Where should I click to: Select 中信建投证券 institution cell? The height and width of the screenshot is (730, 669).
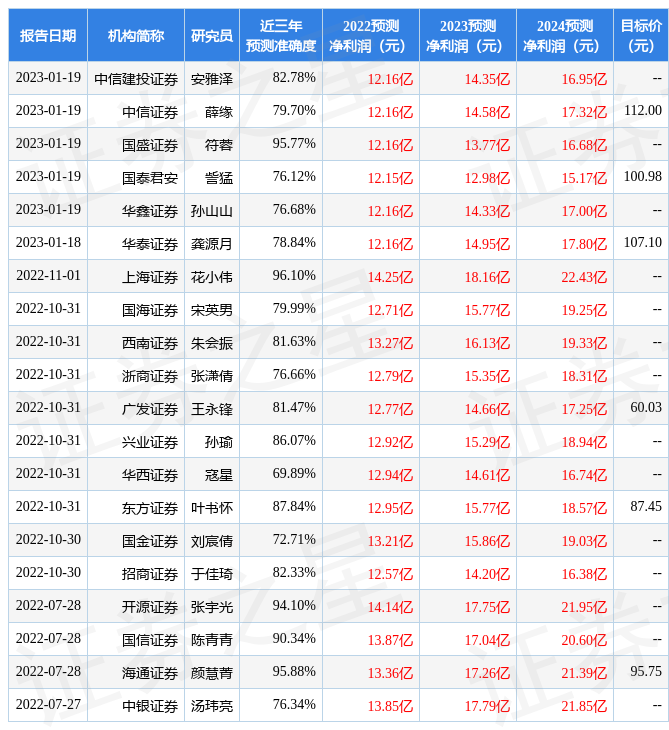click(136, 79)
